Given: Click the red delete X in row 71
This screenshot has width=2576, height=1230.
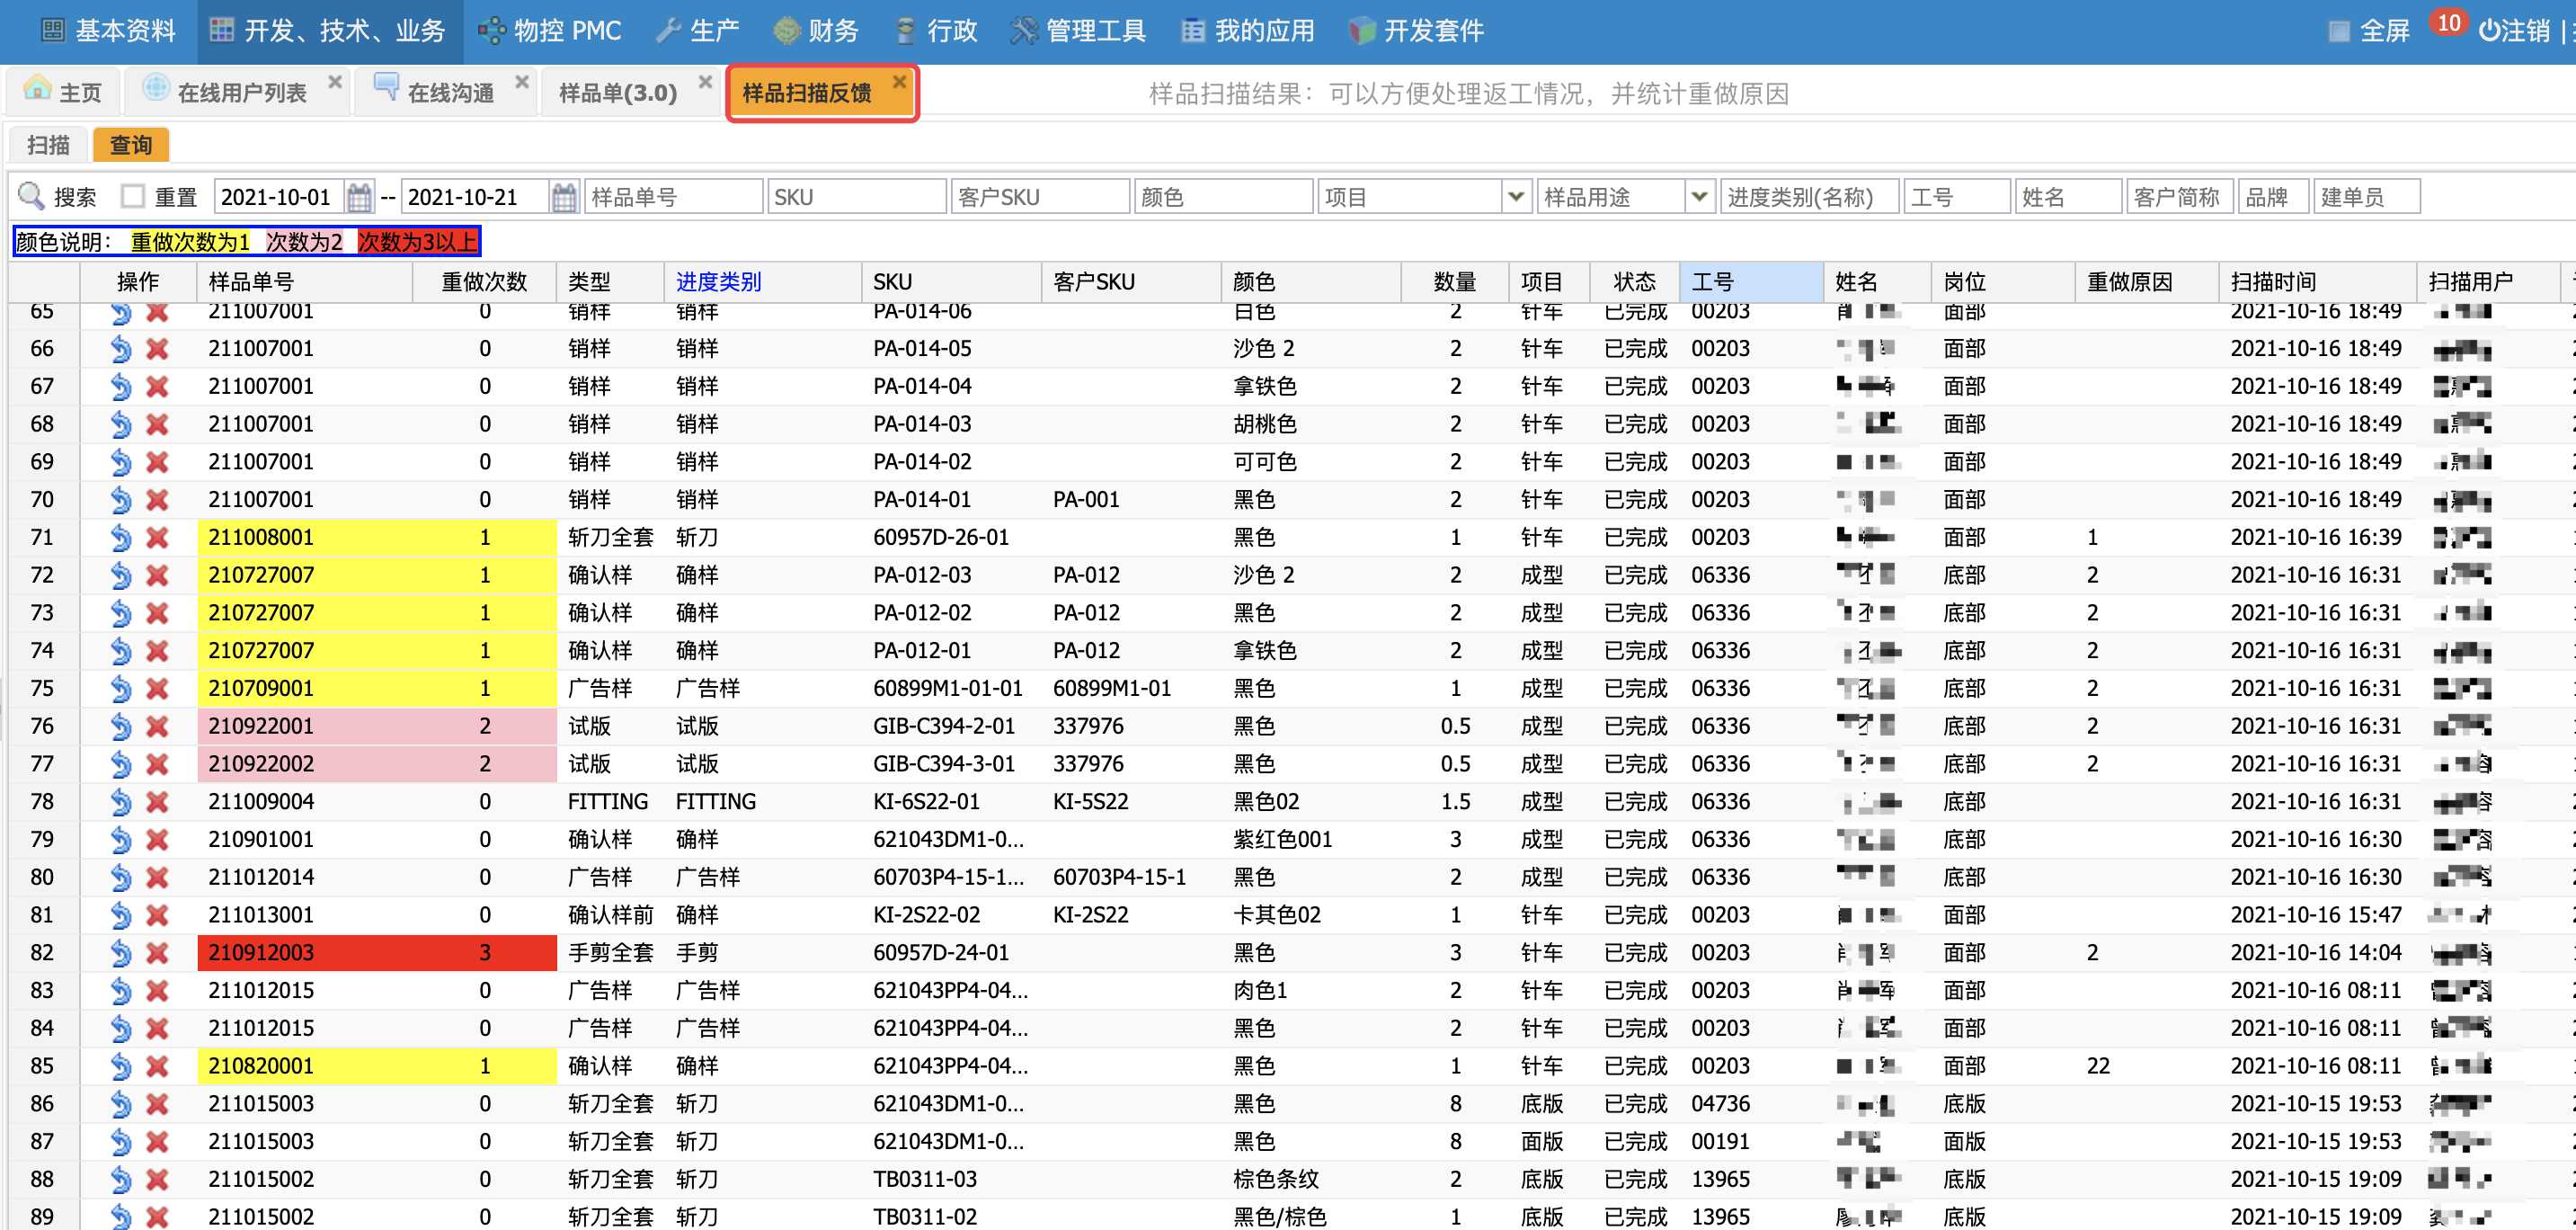Looking at the screenshot, I should 157,538.
